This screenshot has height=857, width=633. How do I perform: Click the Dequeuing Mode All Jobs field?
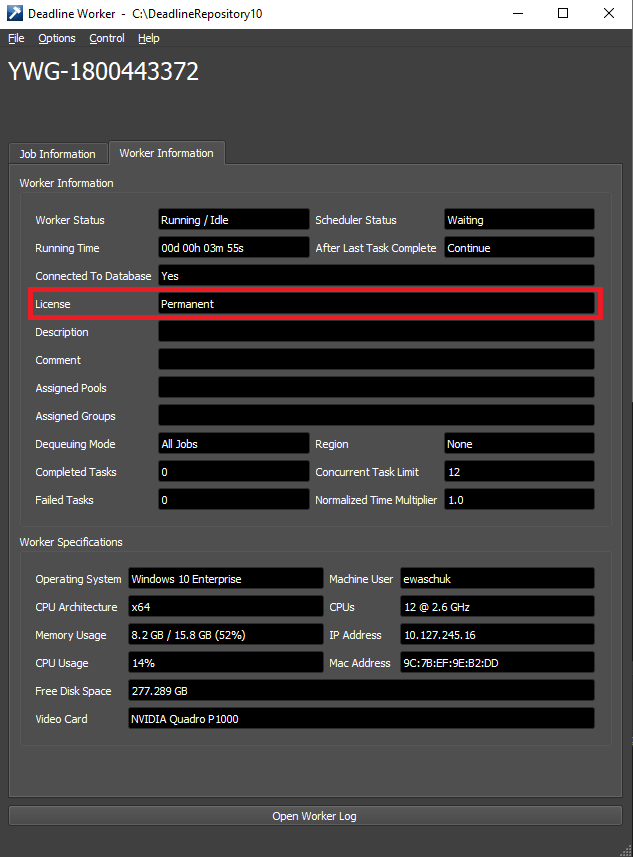click(233, 444)
